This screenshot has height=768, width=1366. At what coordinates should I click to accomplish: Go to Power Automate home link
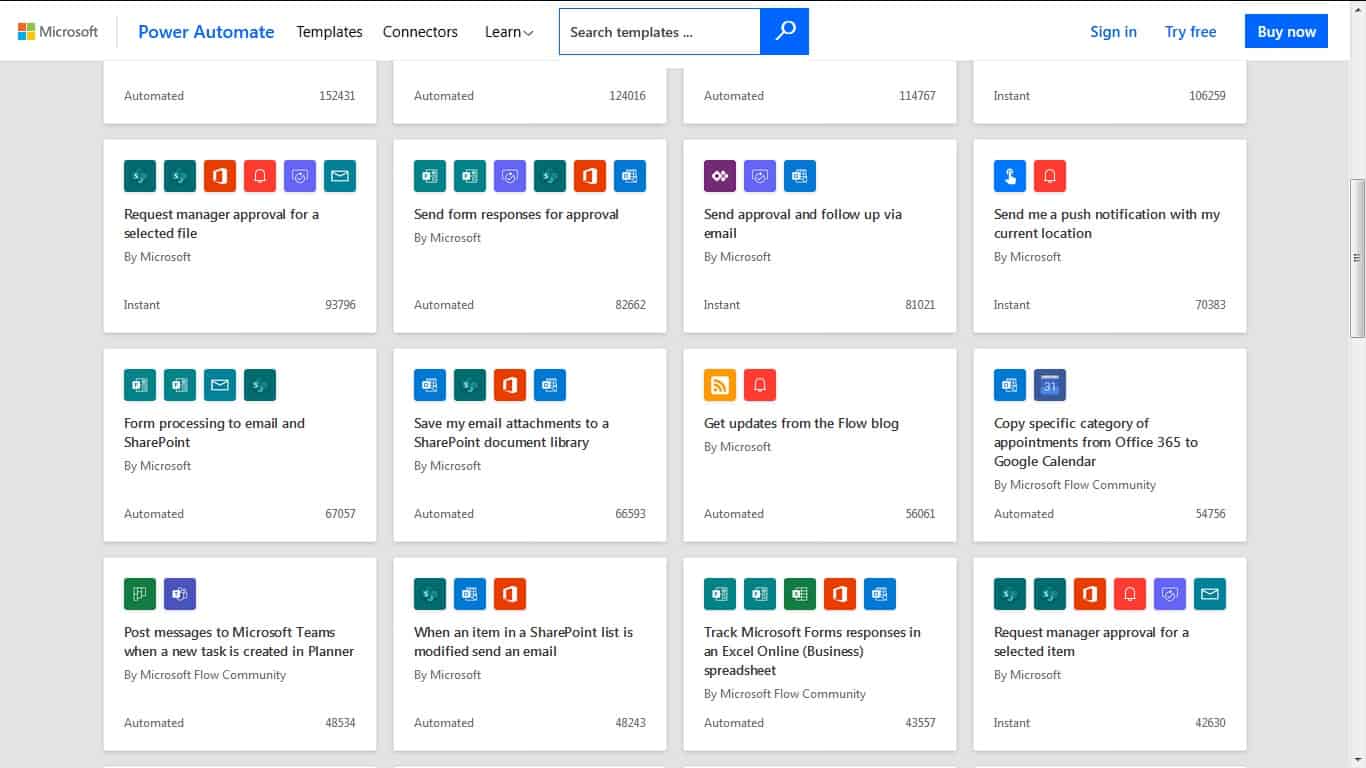tap(206, 32)
